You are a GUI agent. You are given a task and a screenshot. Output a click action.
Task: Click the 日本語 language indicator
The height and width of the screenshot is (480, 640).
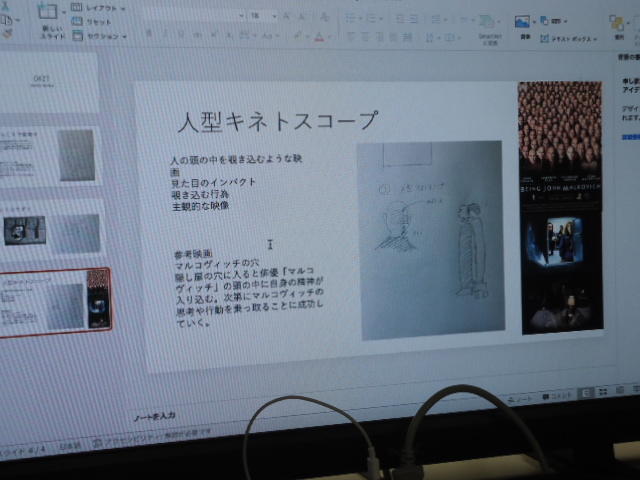click(x=70, y=447)
